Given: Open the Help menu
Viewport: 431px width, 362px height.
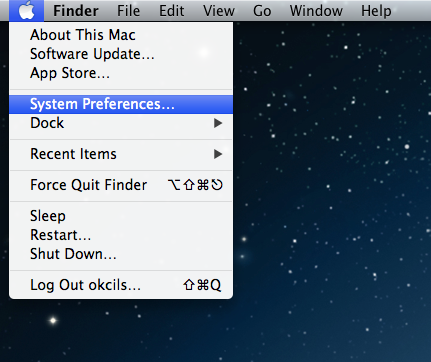Looking at the screenshot, I should (x=376, y=11).
